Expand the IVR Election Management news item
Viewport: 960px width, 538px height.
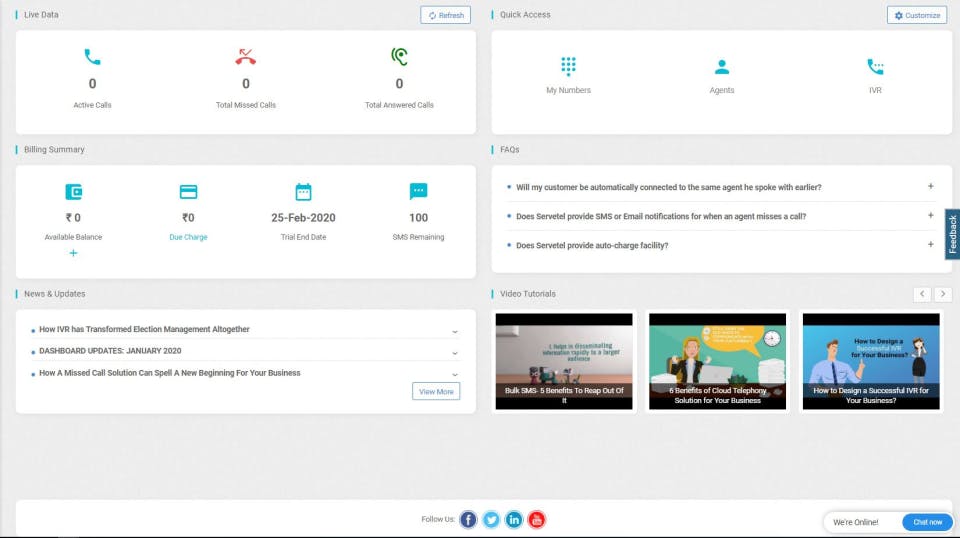(x=454, y=332)
